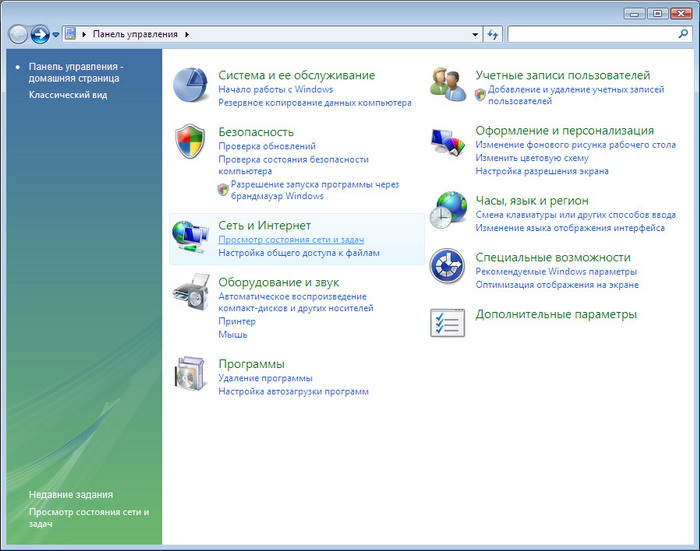Viewport: 700px width, 551px height.
Task: Click Разрешение запуска программы через брандмауэр Windows
Action: pyautogui.click(x=315, y=190)
